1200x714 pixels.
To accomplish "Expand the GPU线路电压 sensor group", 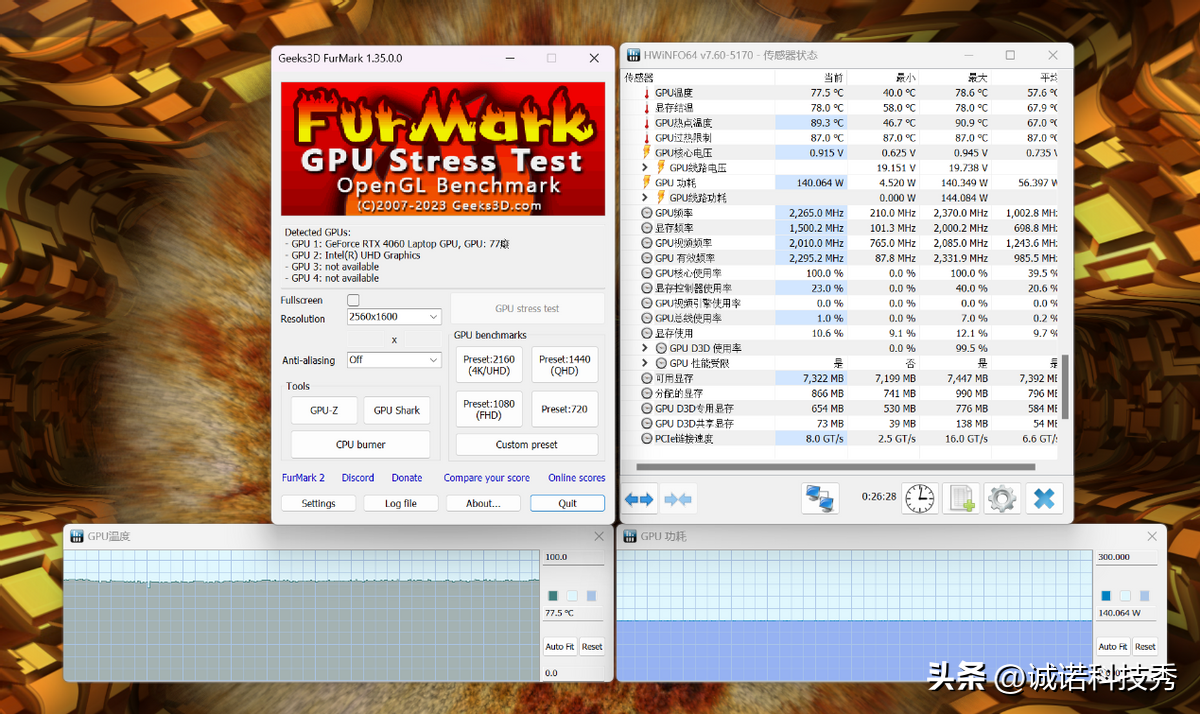I will (646, 168).
